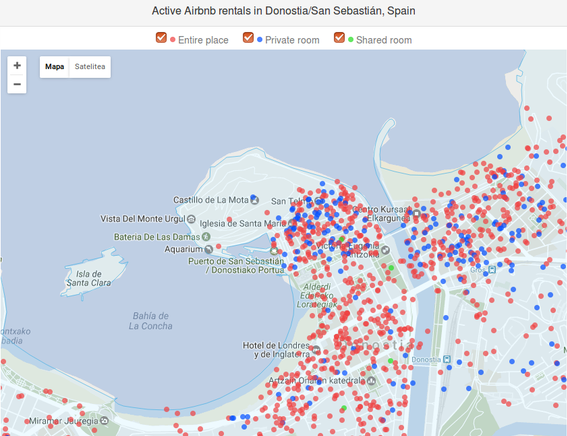Zoom in with the plus button
The image size is (567, 436).
click(17, 65)
